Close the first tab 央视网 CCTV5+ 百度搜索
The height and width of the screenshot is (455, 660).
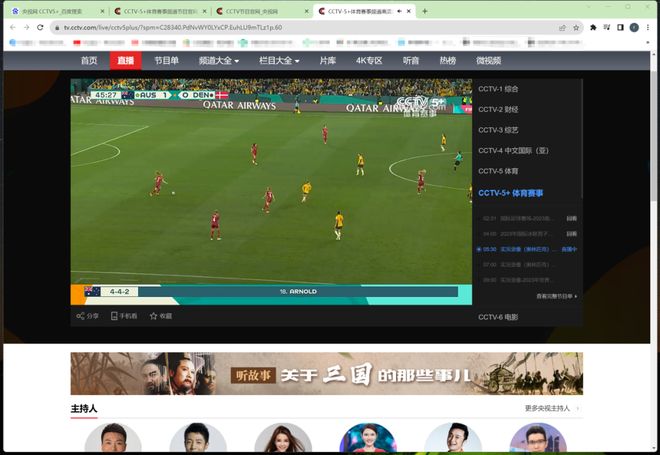(102, 11)
